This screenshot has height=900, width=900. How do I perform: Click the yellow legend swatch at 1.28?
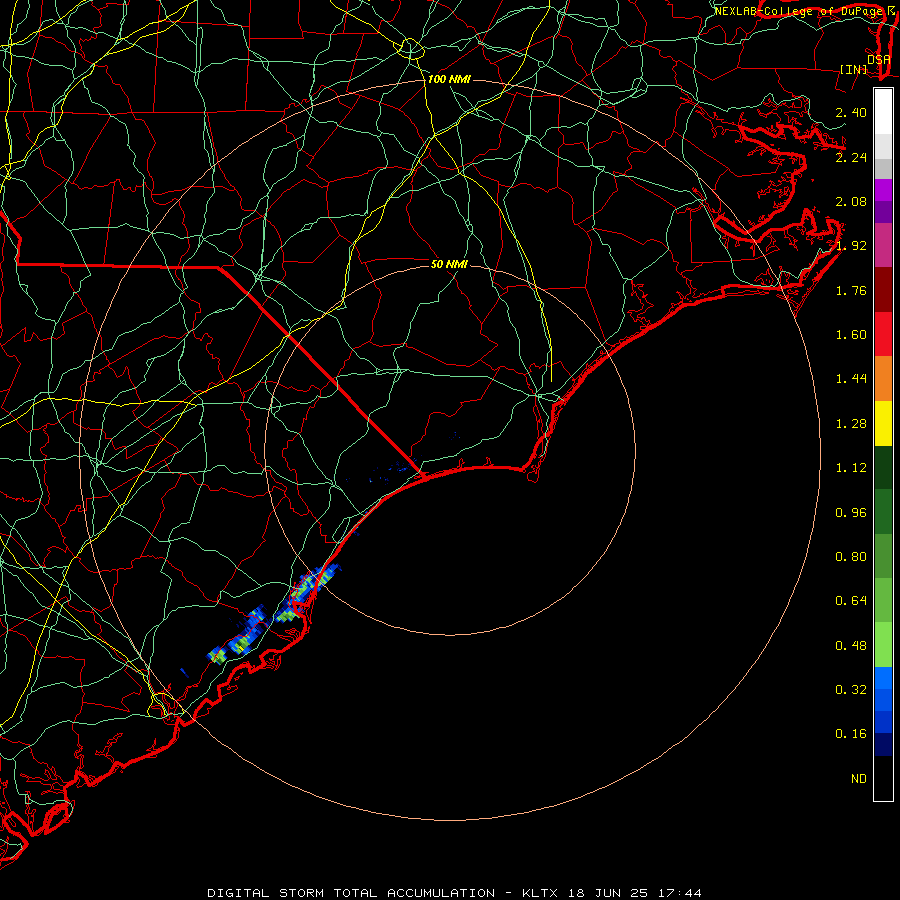click(x=883, y=423)
